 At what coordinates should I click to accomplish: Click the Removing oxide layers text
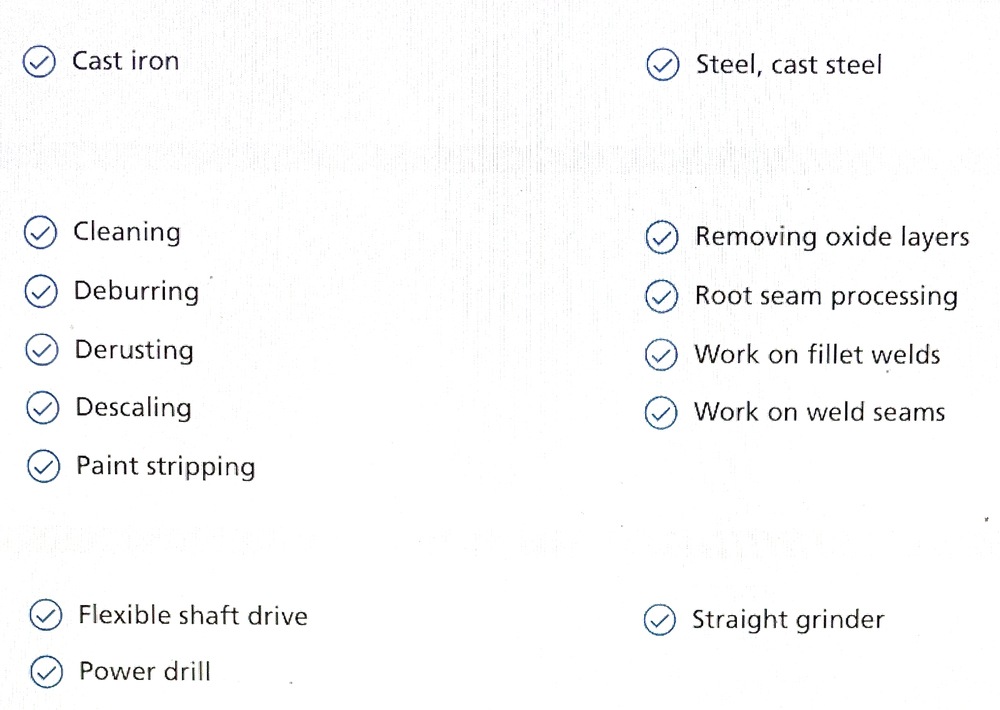click(x=832, y=237)
